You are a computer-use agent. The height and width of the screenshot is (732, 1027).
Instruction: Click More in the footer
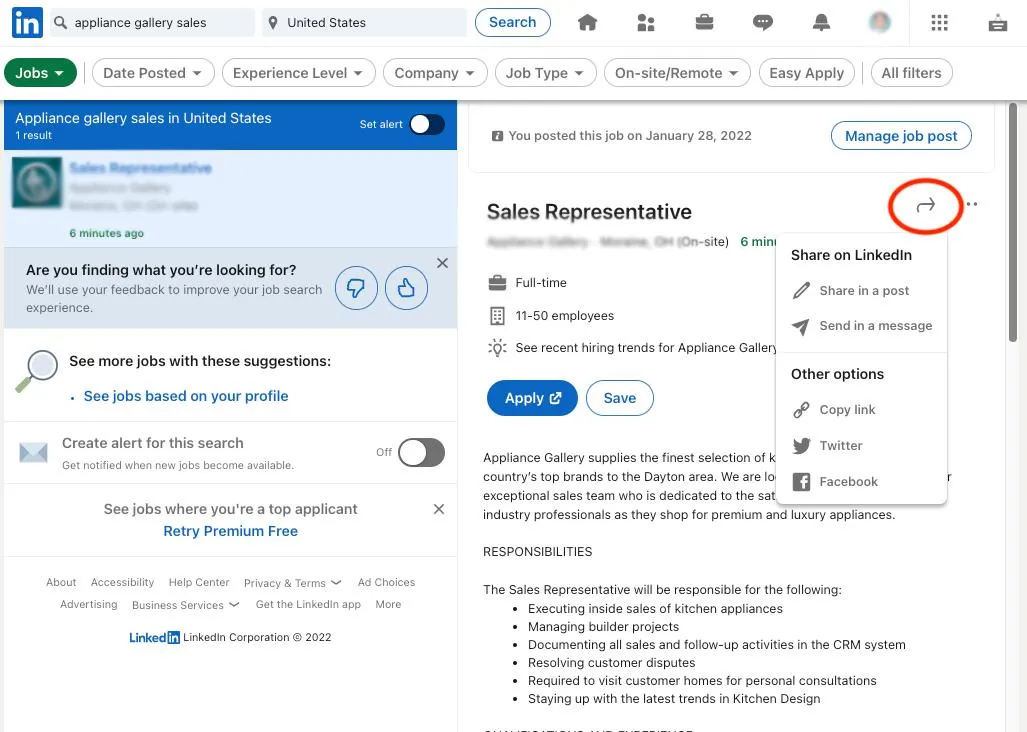(x=388, y=604)
